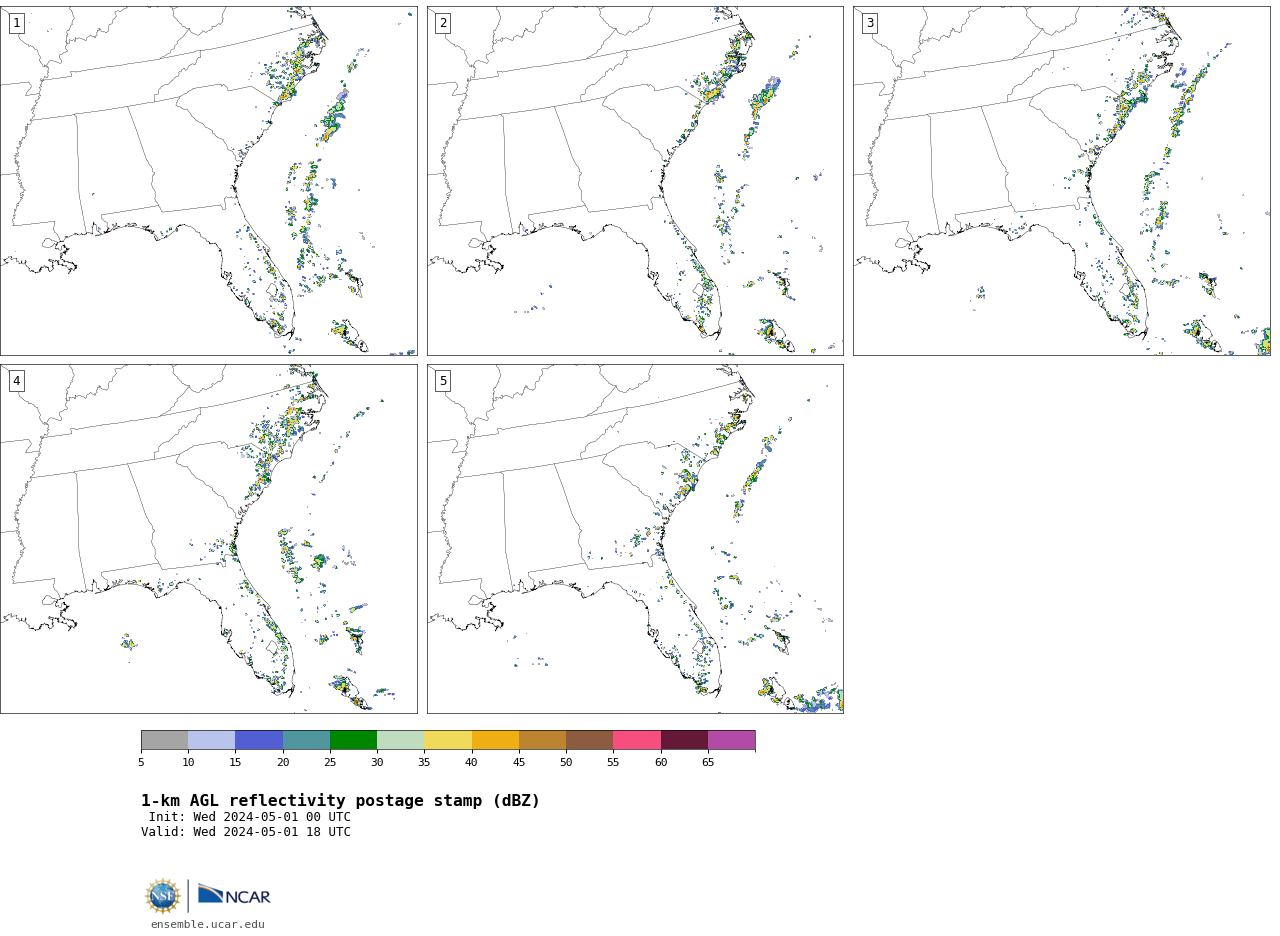Viewport: 1280px width, 936px height.
Task: Click panel number label 4
Action: click(x=16, y=381)
